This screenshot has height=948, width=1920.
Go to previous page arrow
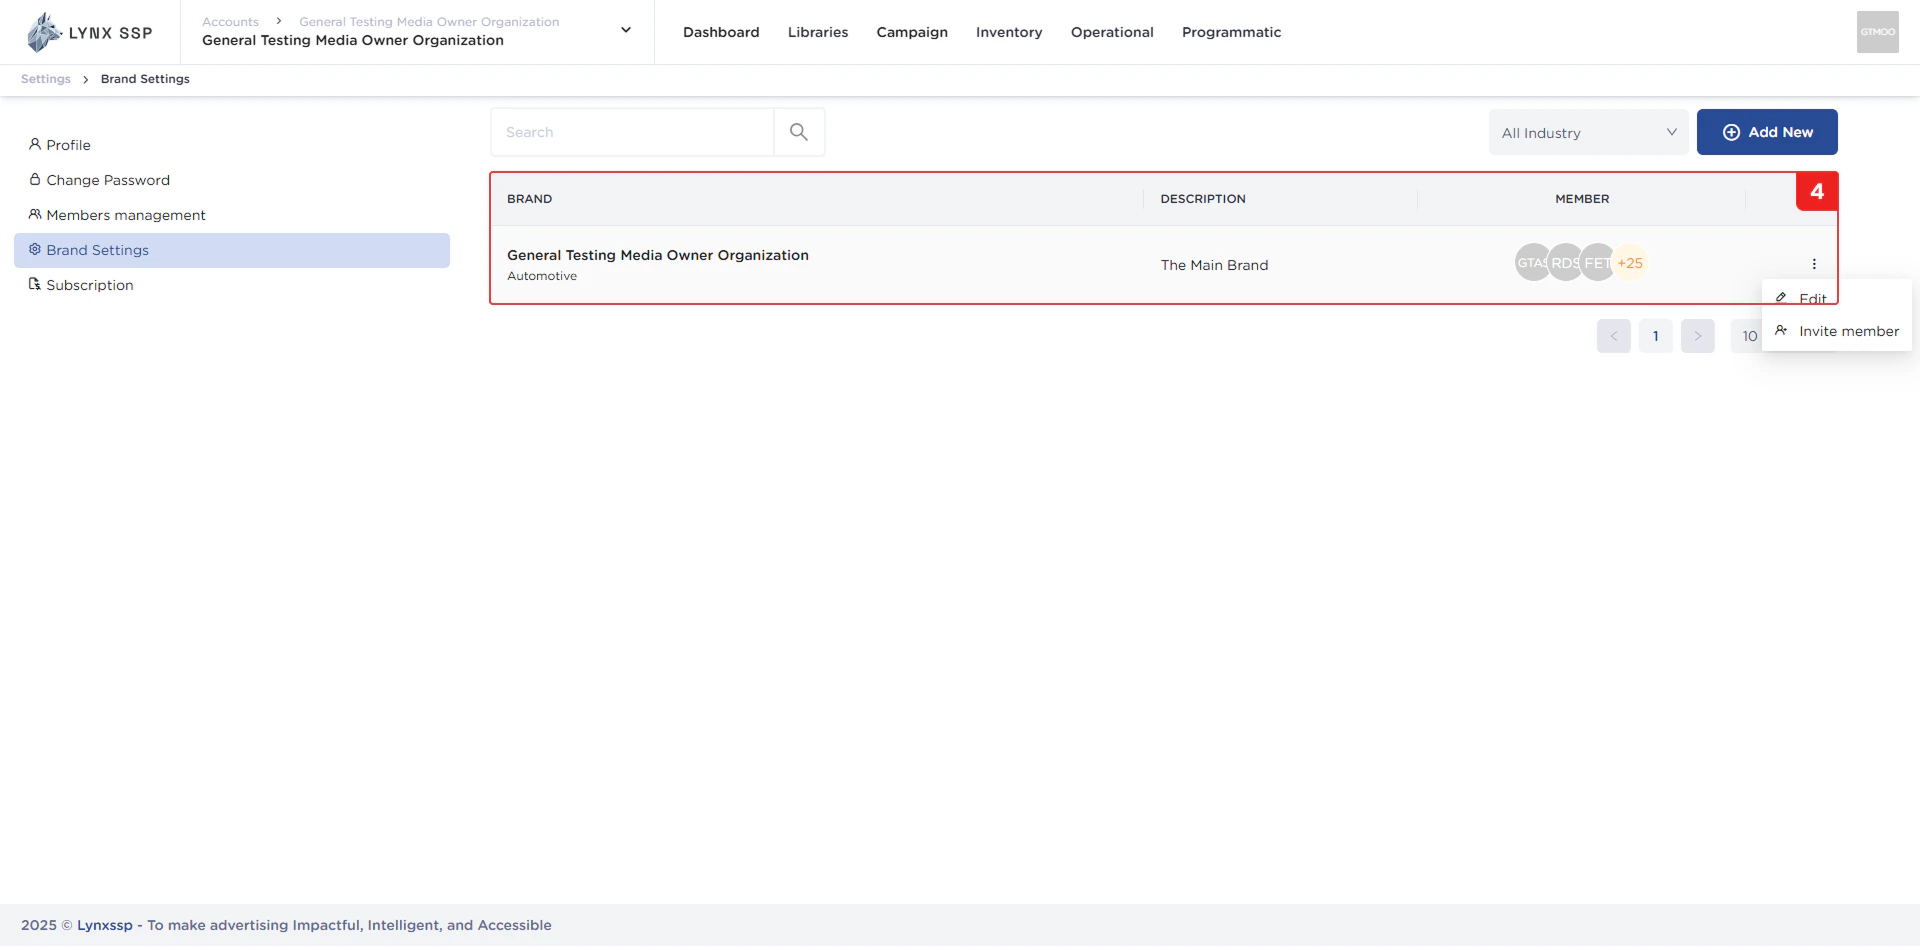click(x=1614, y=336)
